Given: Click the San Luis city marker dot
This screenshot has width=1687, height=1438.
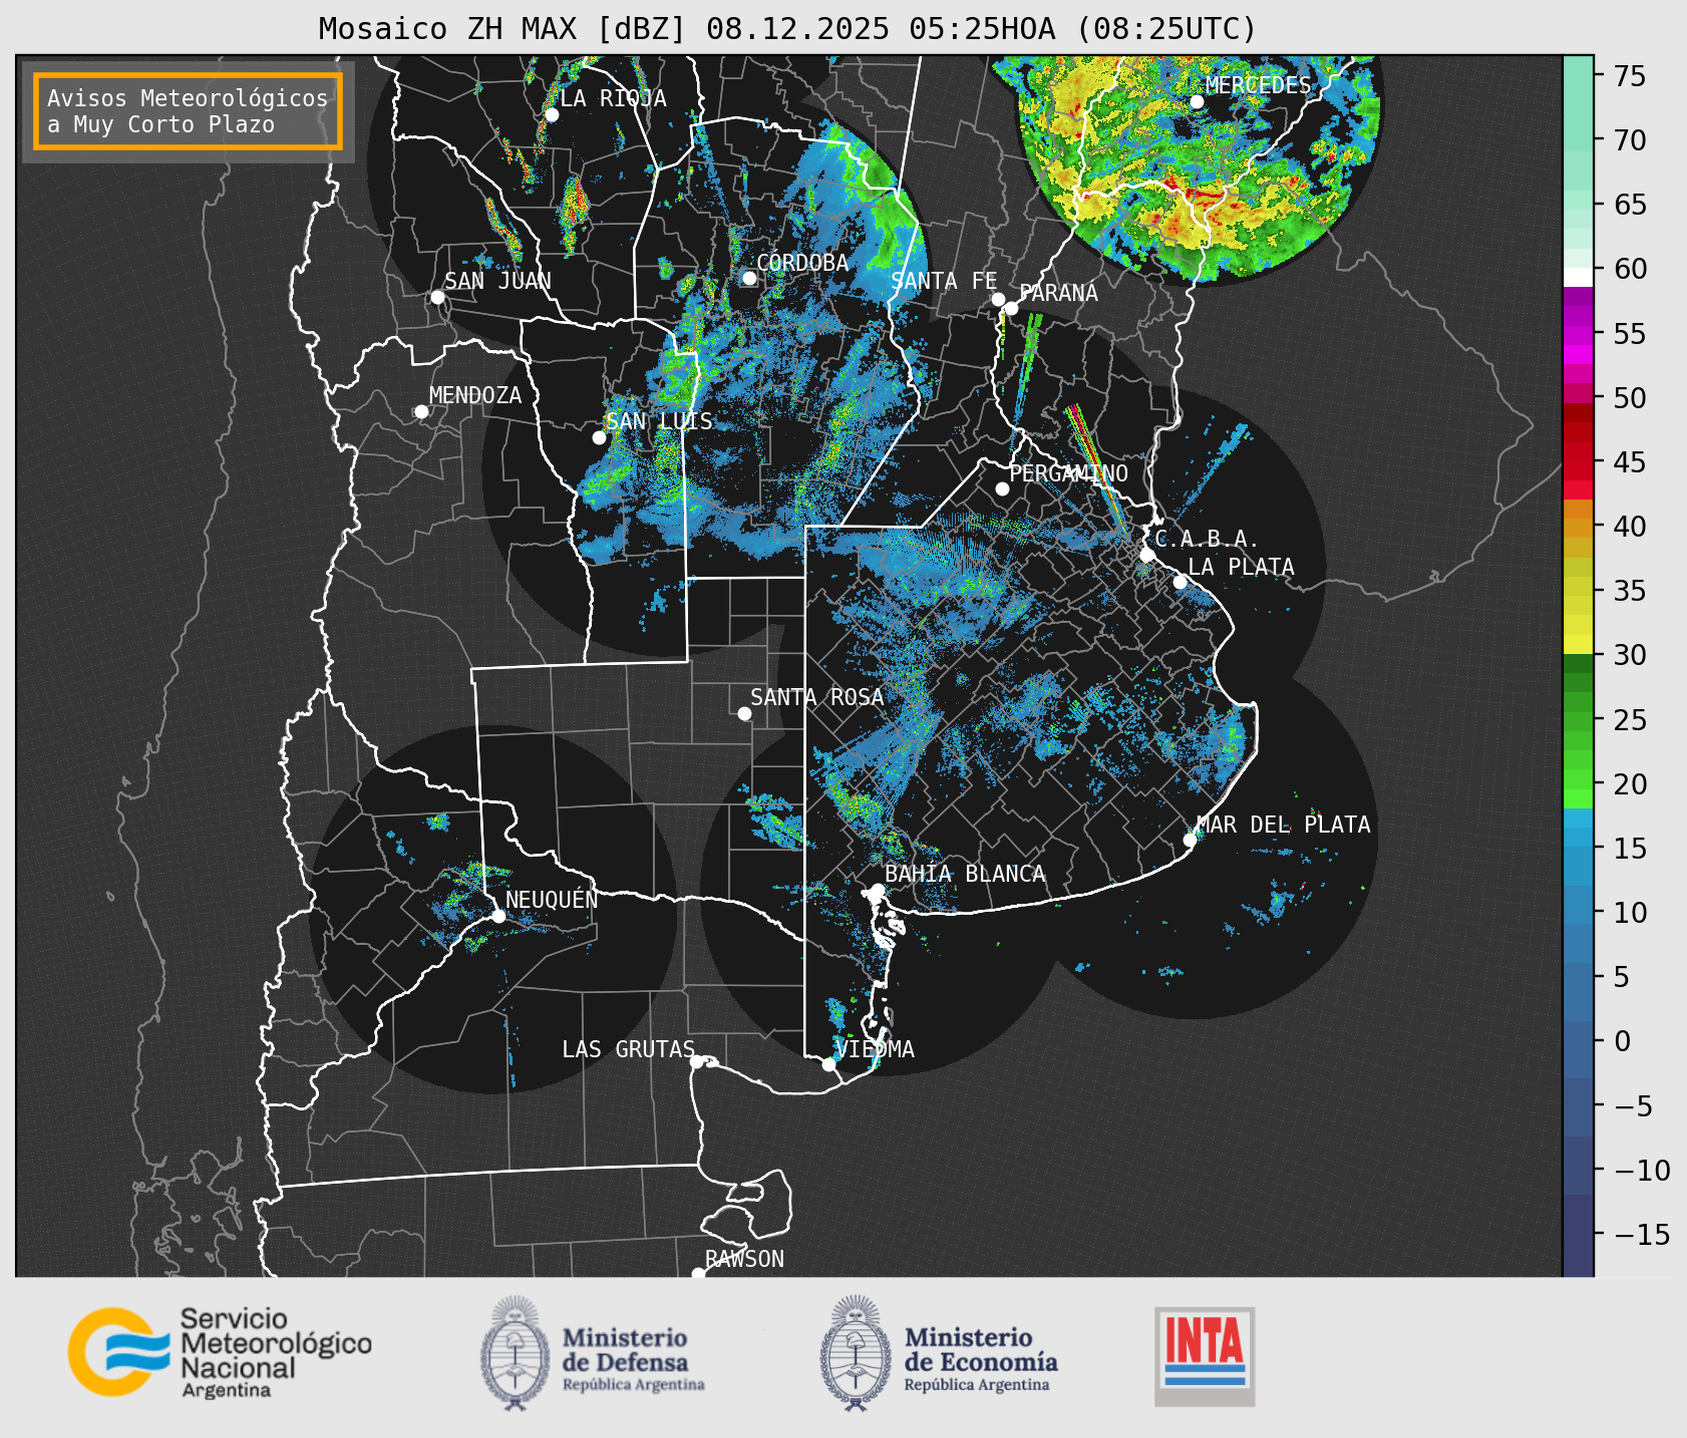Looking at the screenshot, I should 599,437.
